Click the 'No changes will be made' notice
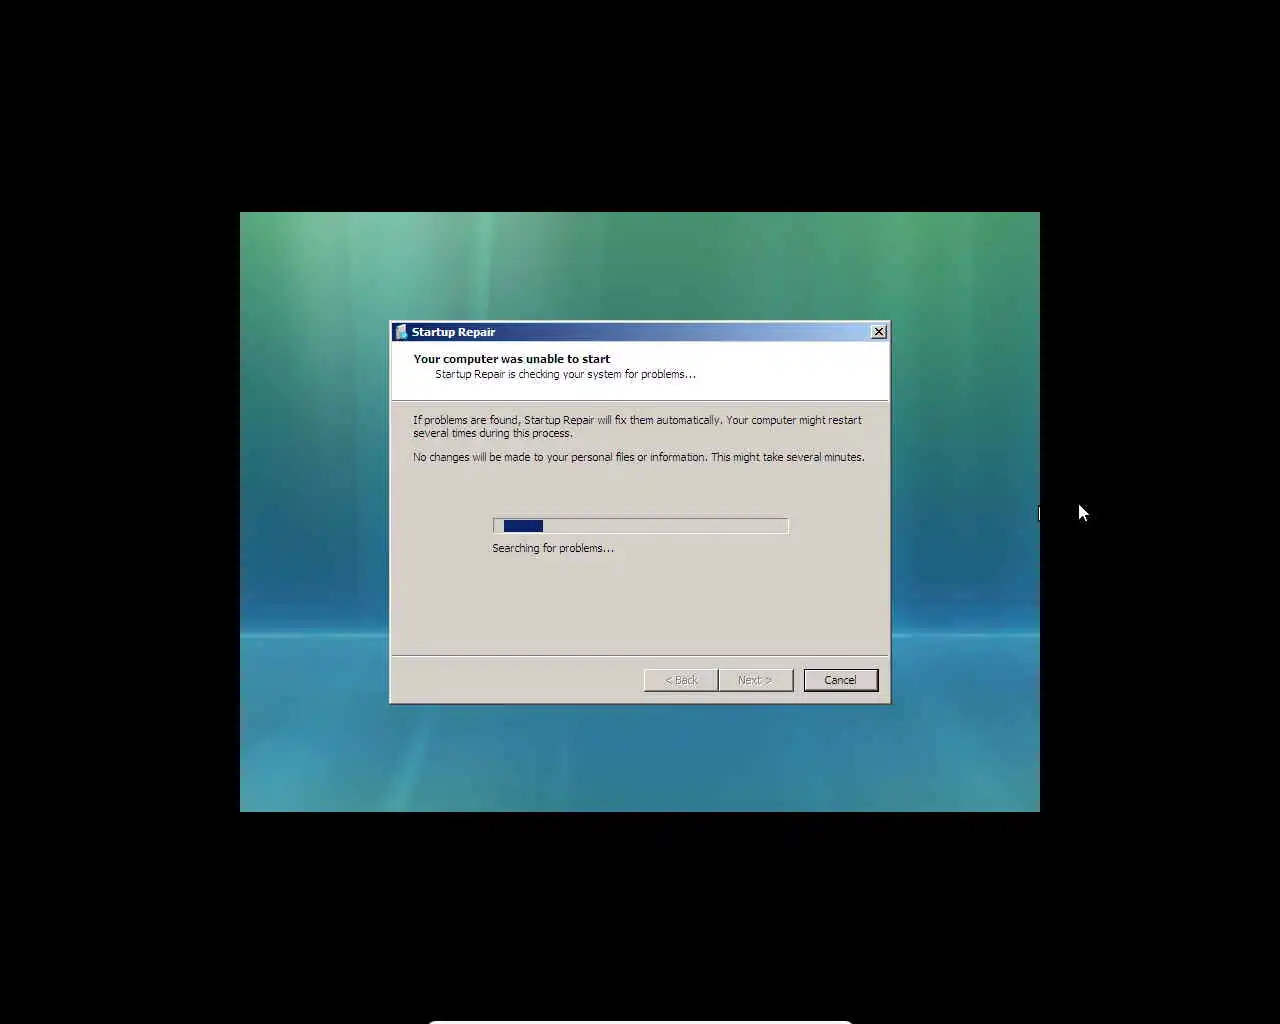 coord(639,457)
